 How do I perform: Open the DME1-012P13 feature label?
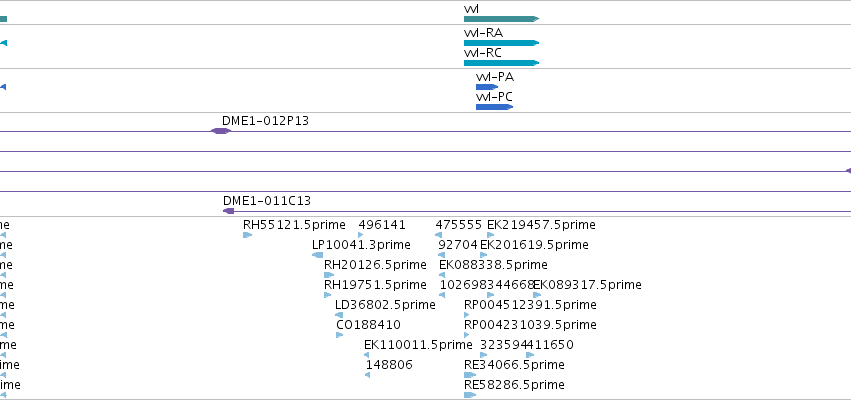pos(265,121)
